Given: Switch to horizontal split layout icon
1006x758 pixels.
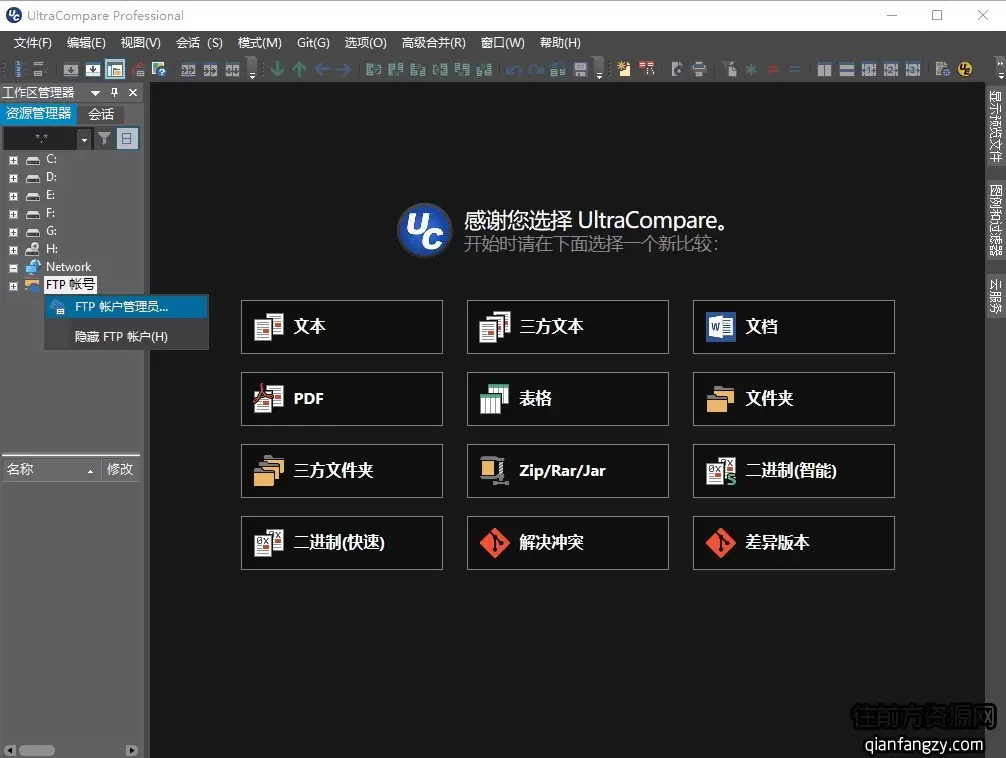Looking at the screenshot, I should pos(847,69).
